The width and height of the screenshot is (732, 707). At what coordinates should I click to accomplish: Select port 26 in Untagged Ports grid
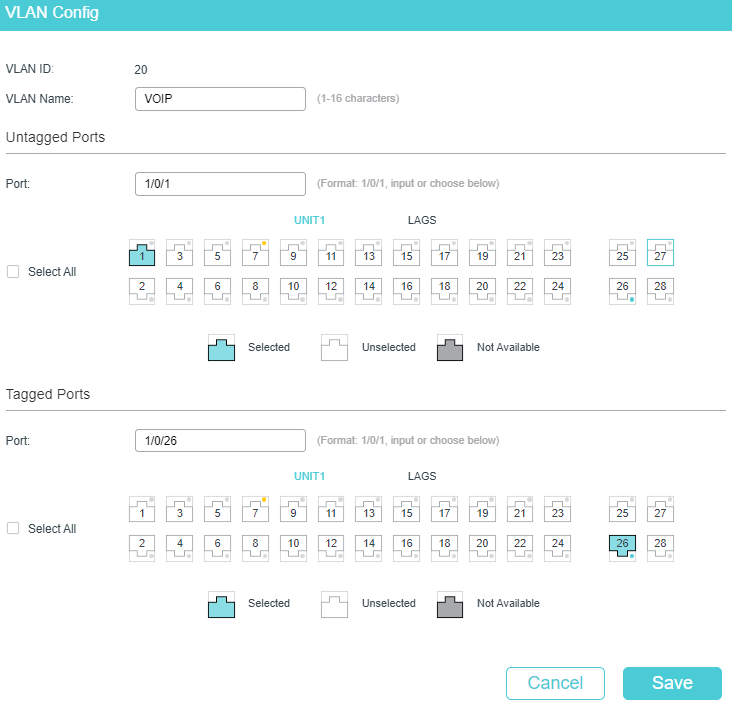622,291
